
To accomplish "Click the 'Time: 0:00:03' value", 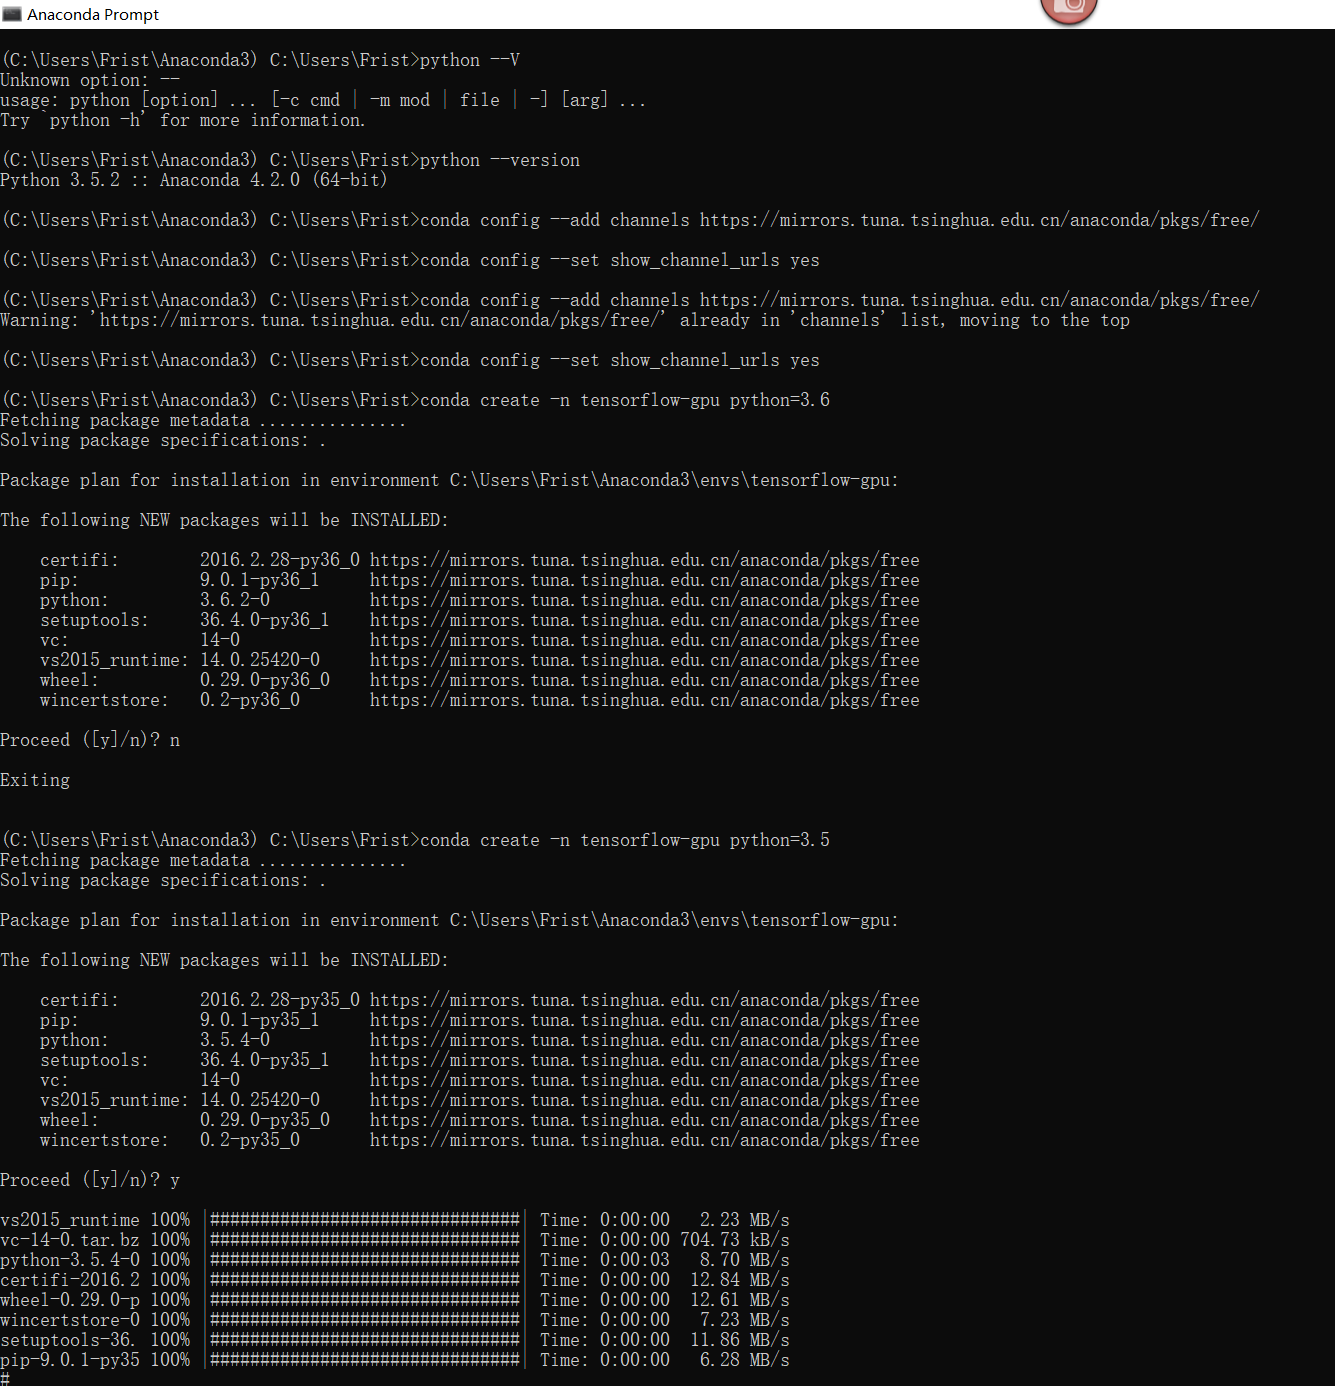I will pos(605,1260).
